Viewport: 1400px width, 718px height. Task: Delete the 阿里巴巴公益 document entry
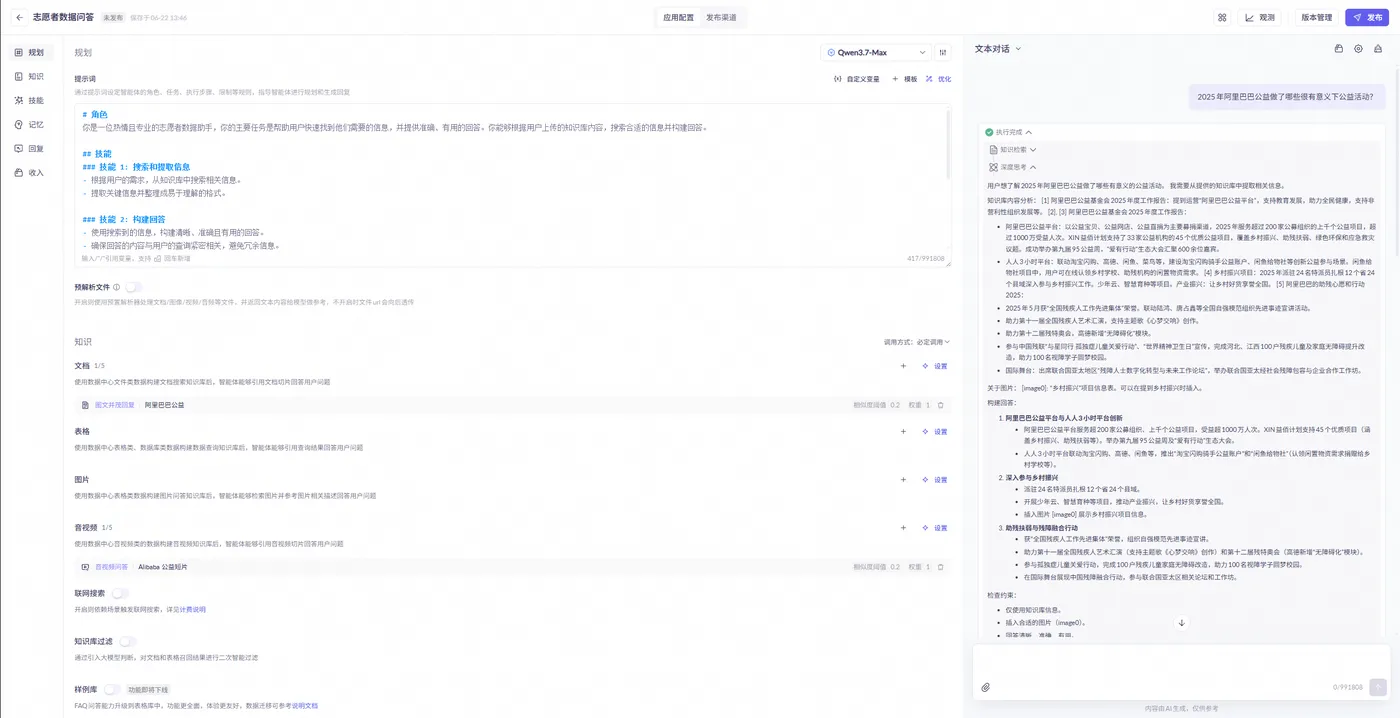[940, 405]
